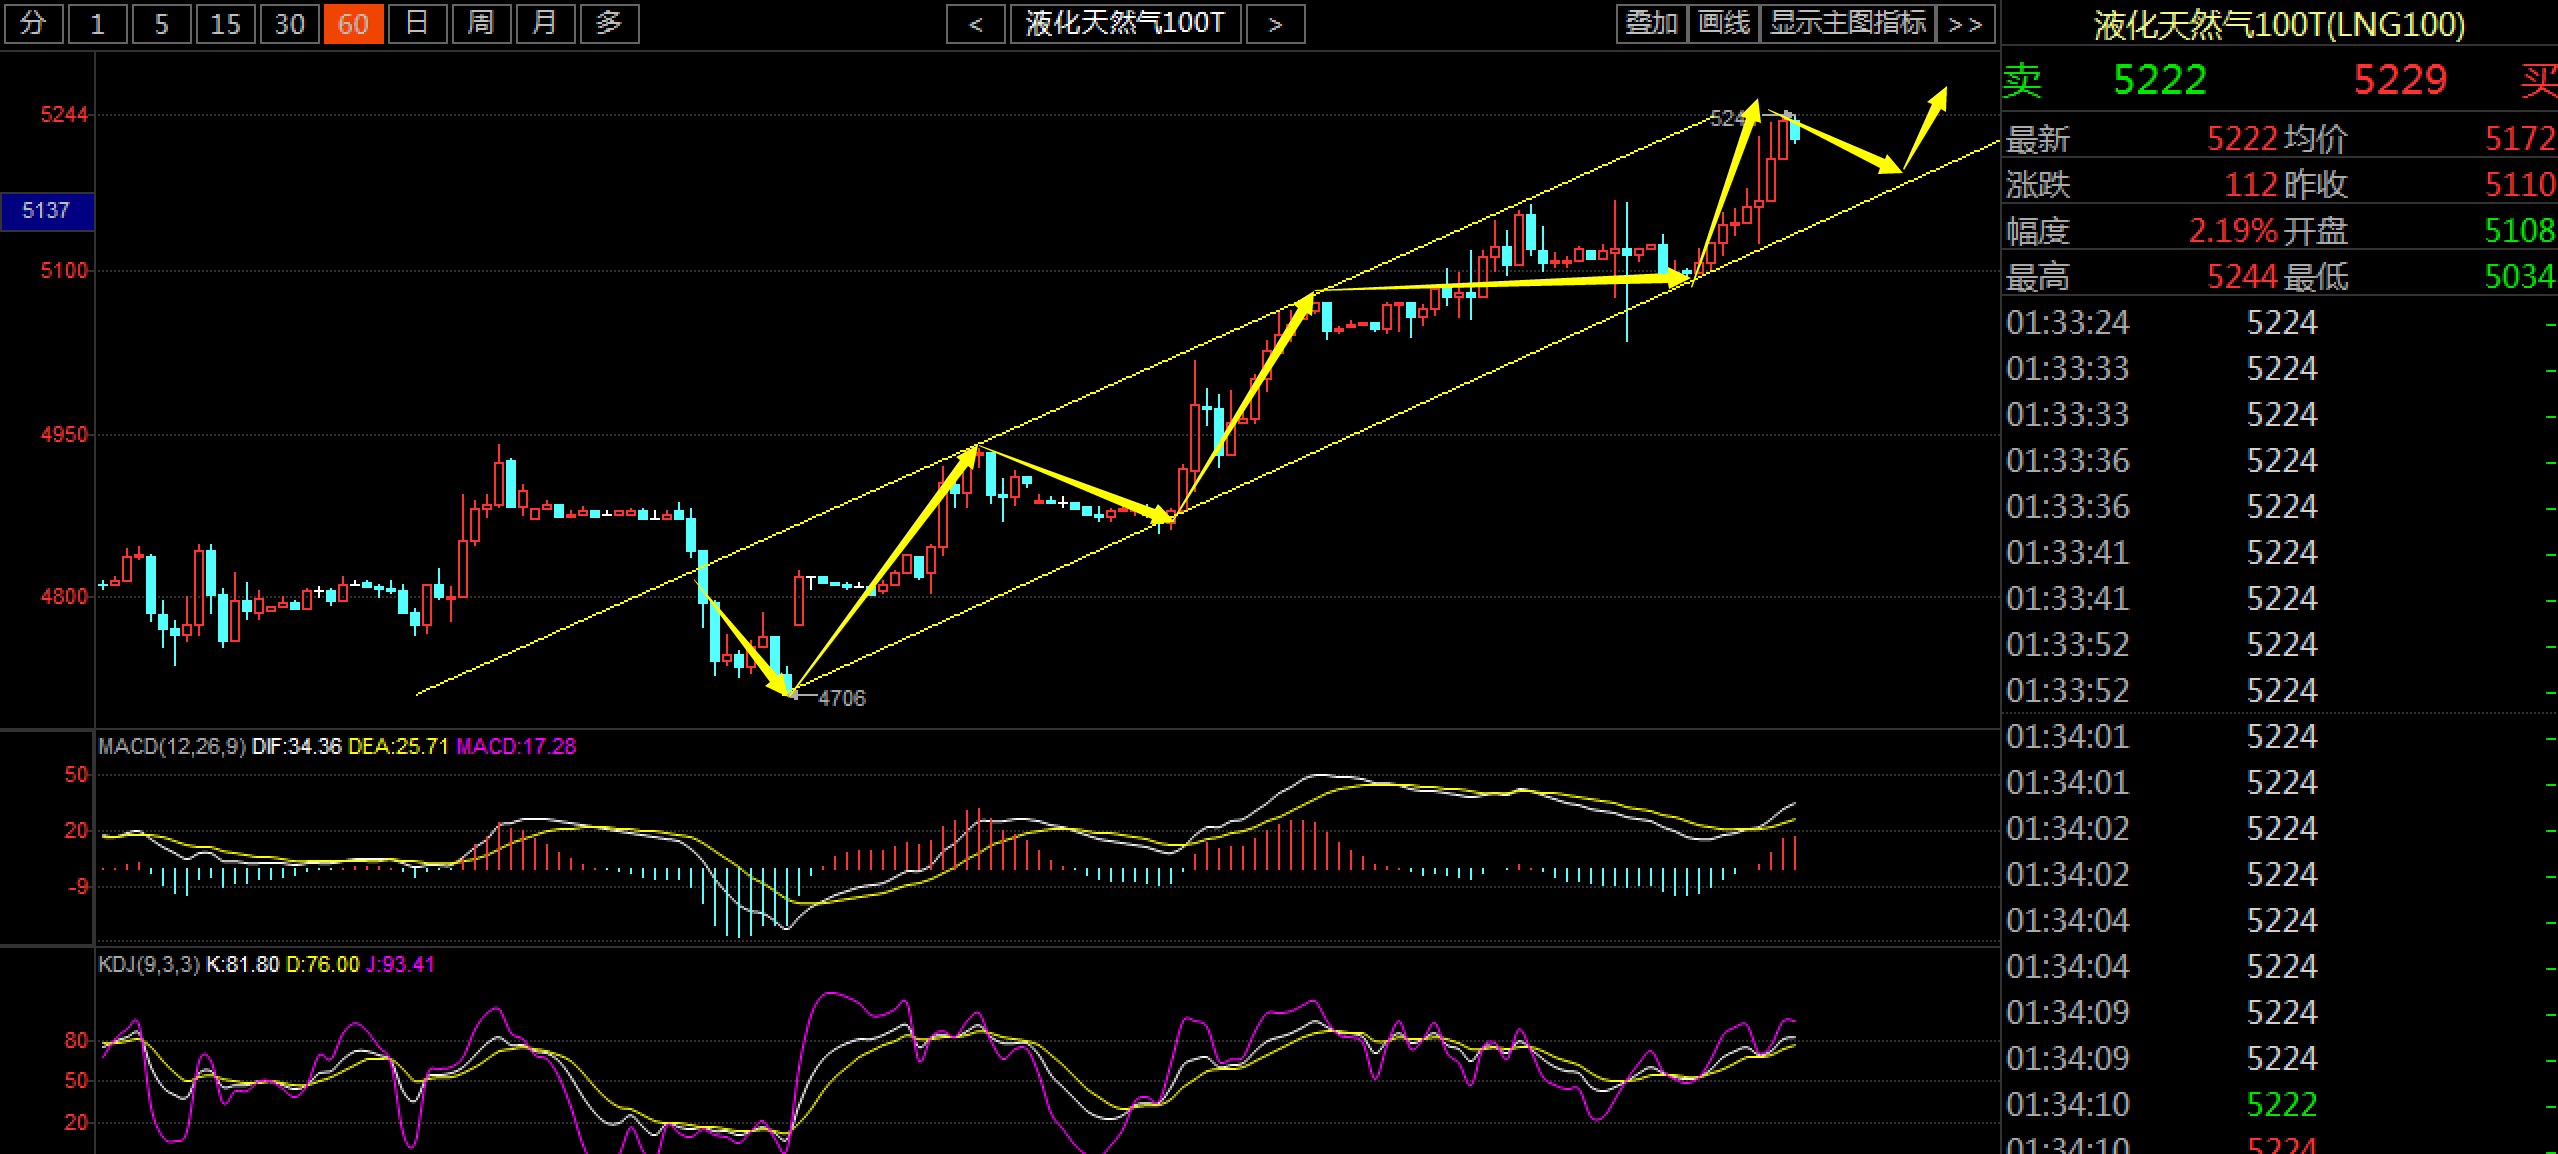The width and height of the screenshot is (2558, 1154).
Task: Expand more toolbar options with the double-arrow button
Action: (1965, 24)
